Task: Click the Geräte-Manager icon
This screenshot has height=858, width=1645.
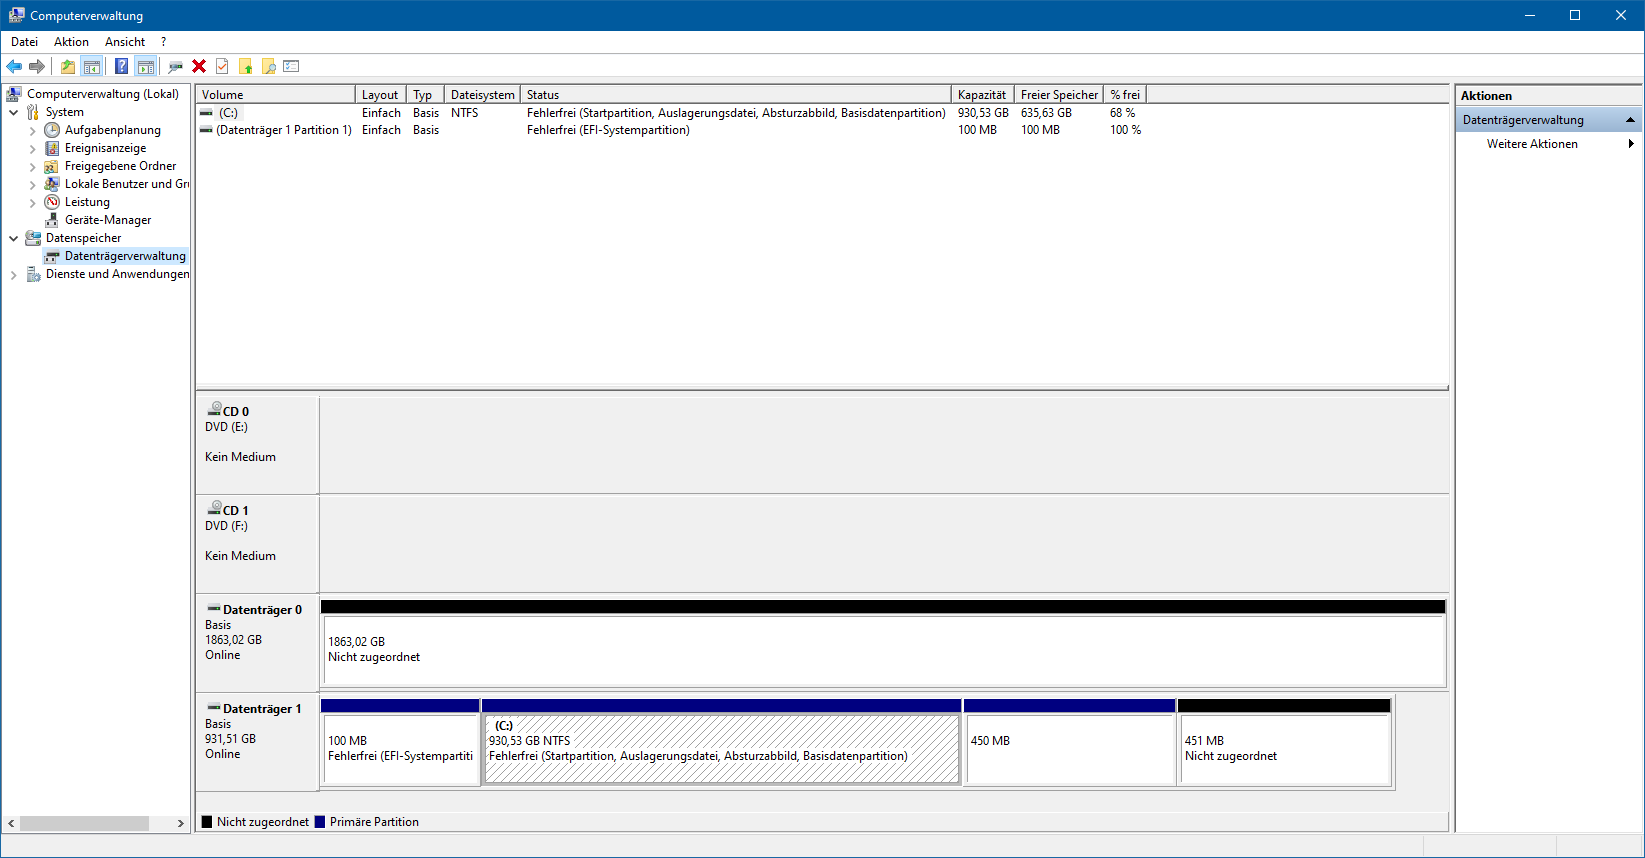Action: tap(52, 220)
